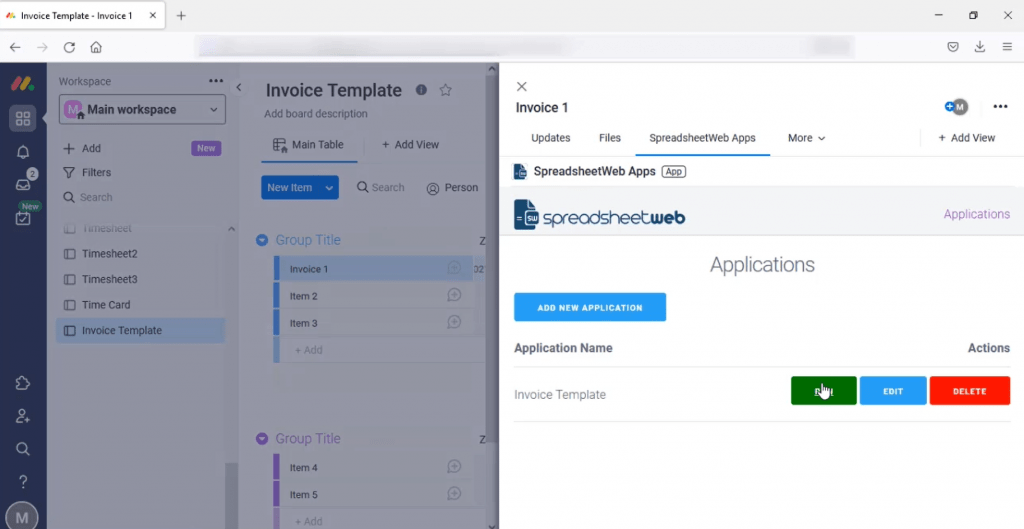Select the Item 4 row
This screenshot has width=1024, height=529.
(x=372, y=468)
